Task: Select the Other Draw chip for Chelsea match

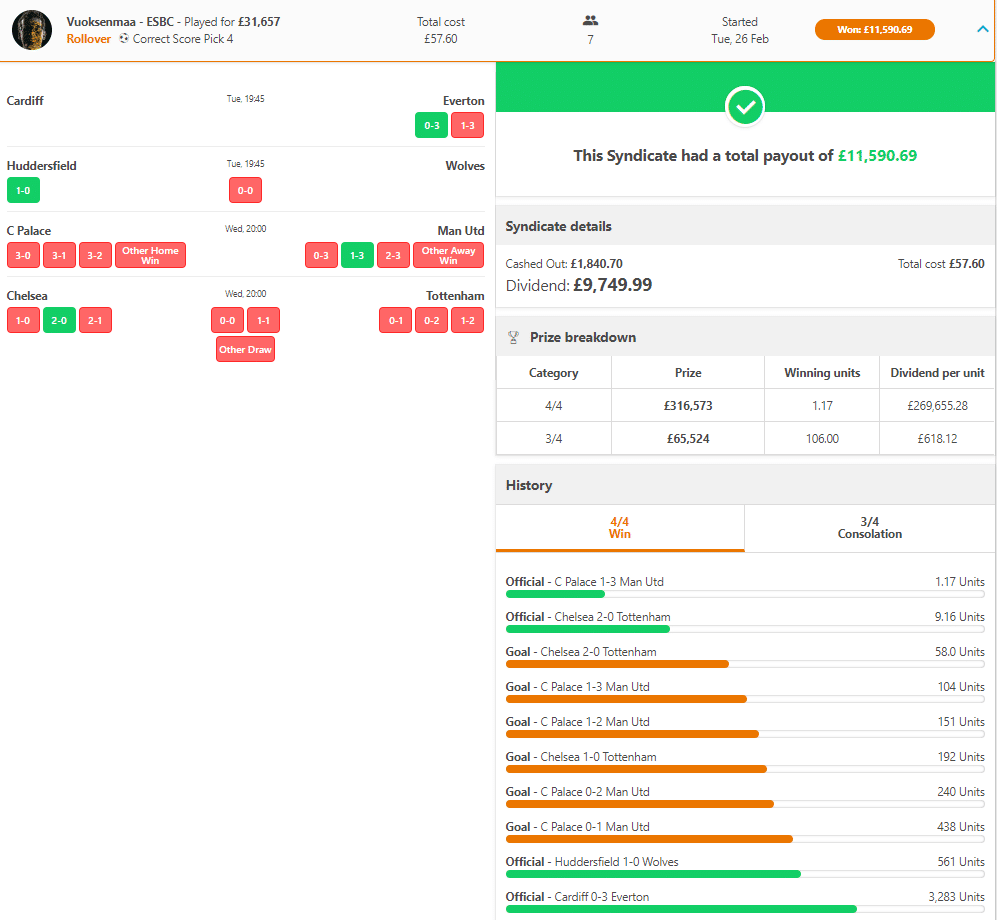Action: (x=245, y=349)
